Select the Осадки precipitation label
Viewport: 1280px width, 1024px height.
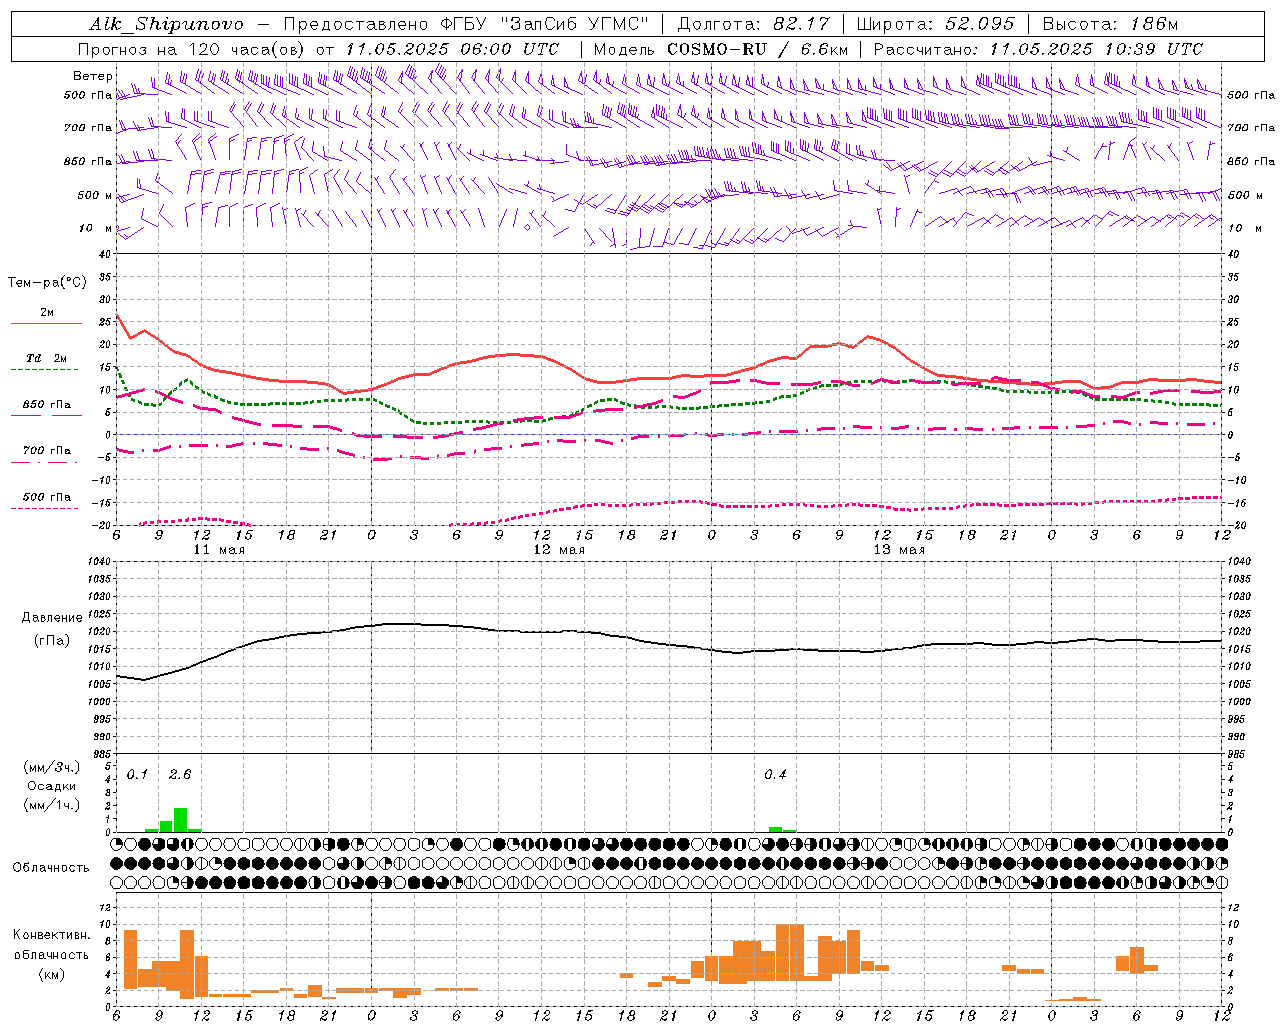[x=52, y=786]
